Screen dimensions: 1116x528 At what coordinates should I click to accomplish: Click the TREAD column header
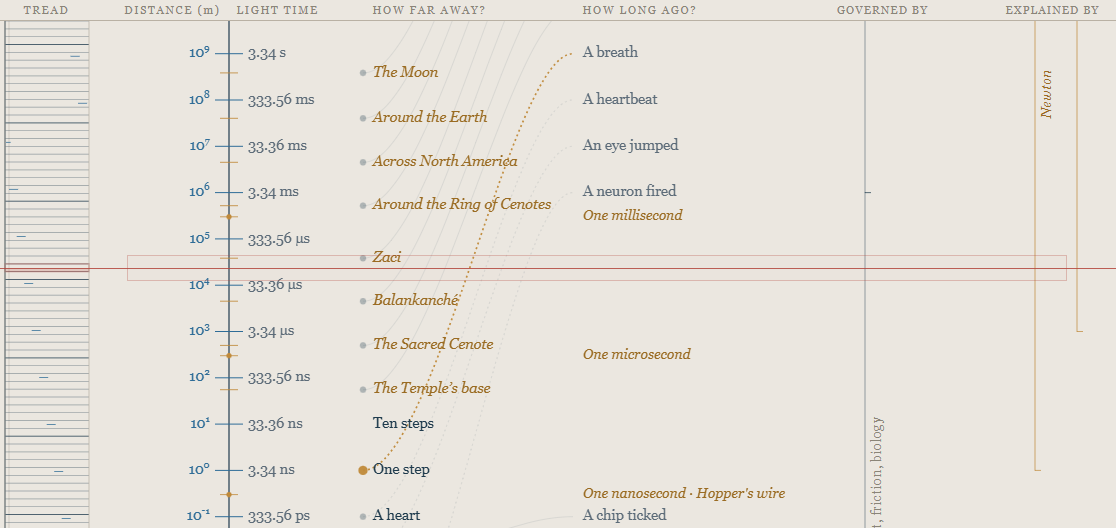(46, 10)
